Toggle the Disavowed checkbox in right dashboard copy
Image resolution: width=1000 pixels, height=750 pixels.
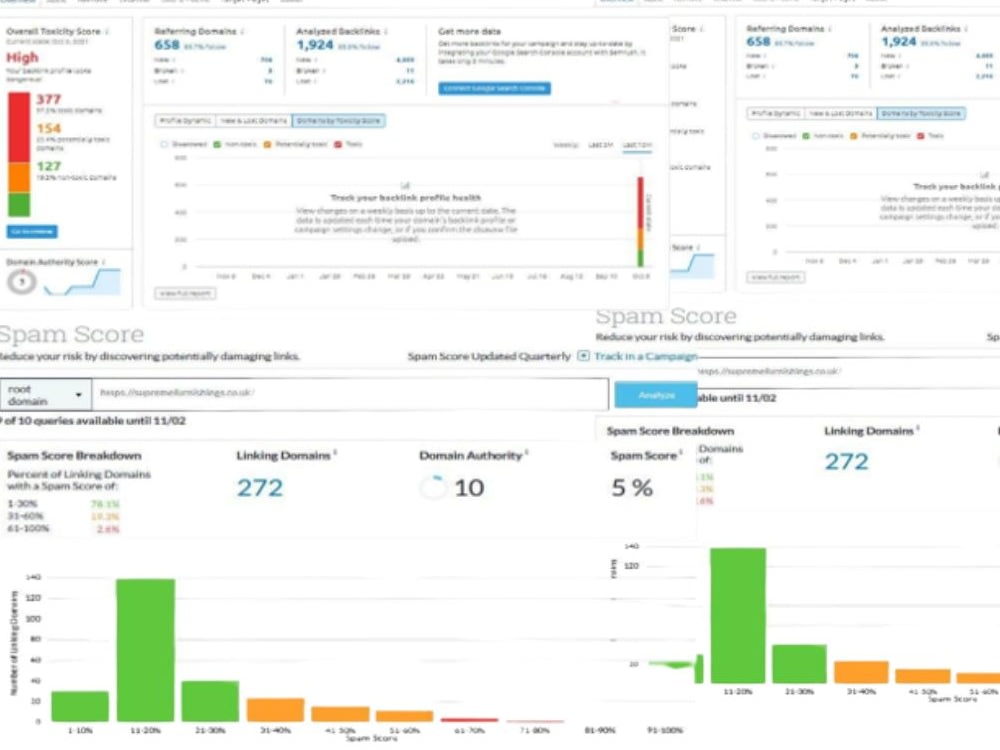(x=755, y=136)
